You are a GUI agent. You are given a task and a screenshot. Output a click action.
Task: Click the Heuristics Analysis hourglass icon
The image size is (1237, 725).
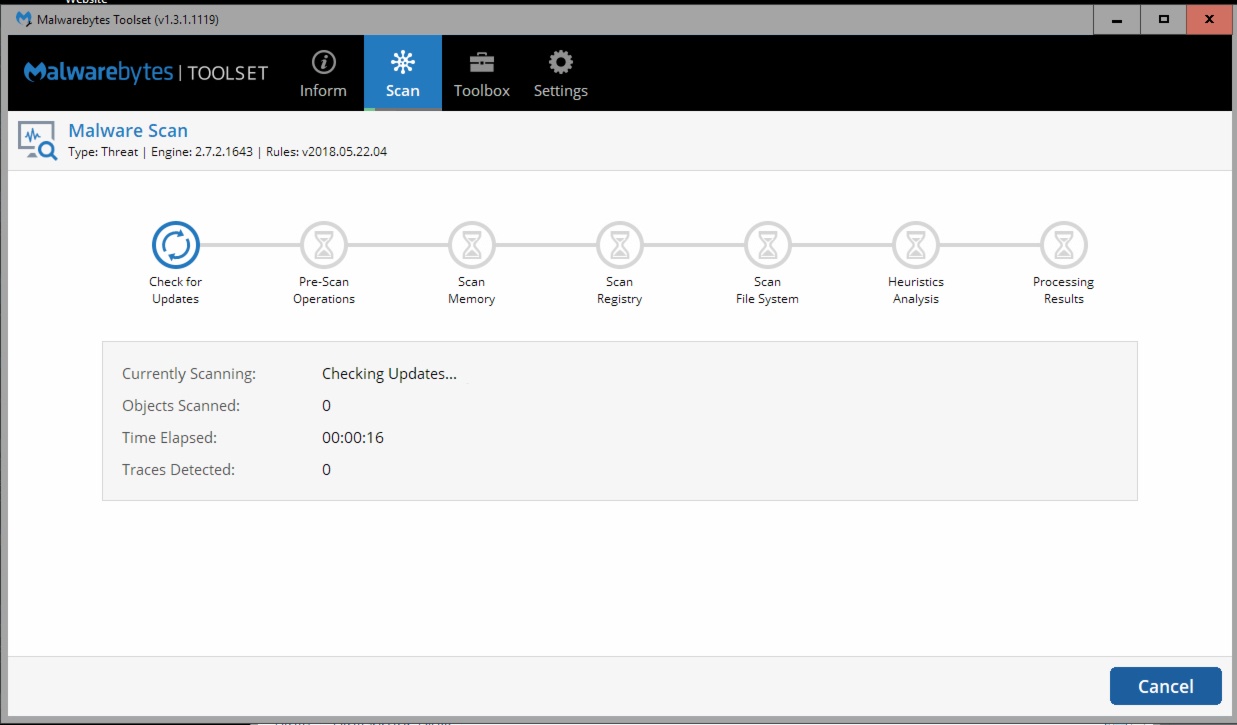click(x=916, y=244)
